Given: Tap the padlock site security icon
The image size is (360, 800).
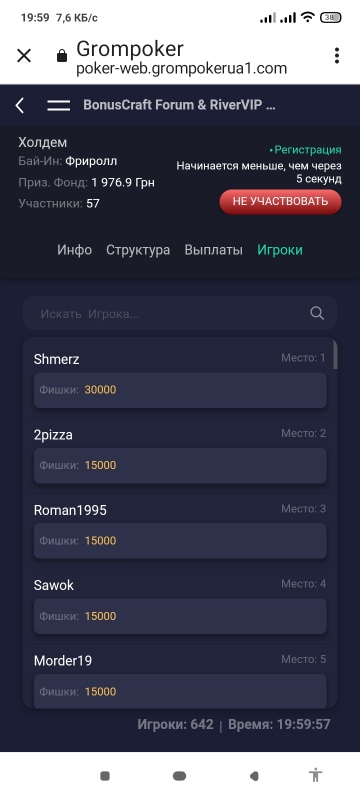Looking at the screenshot, I should click(x=62, y=55).
